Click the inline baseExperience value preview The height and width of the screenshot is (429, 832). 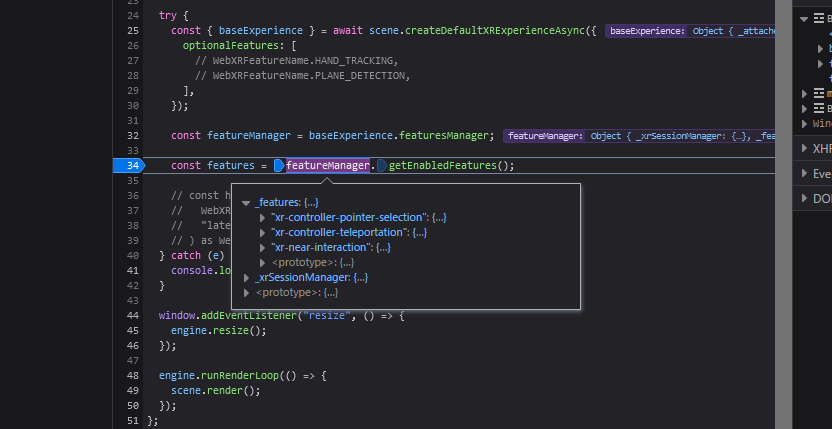pyautogui.click(x=690, y=31)
